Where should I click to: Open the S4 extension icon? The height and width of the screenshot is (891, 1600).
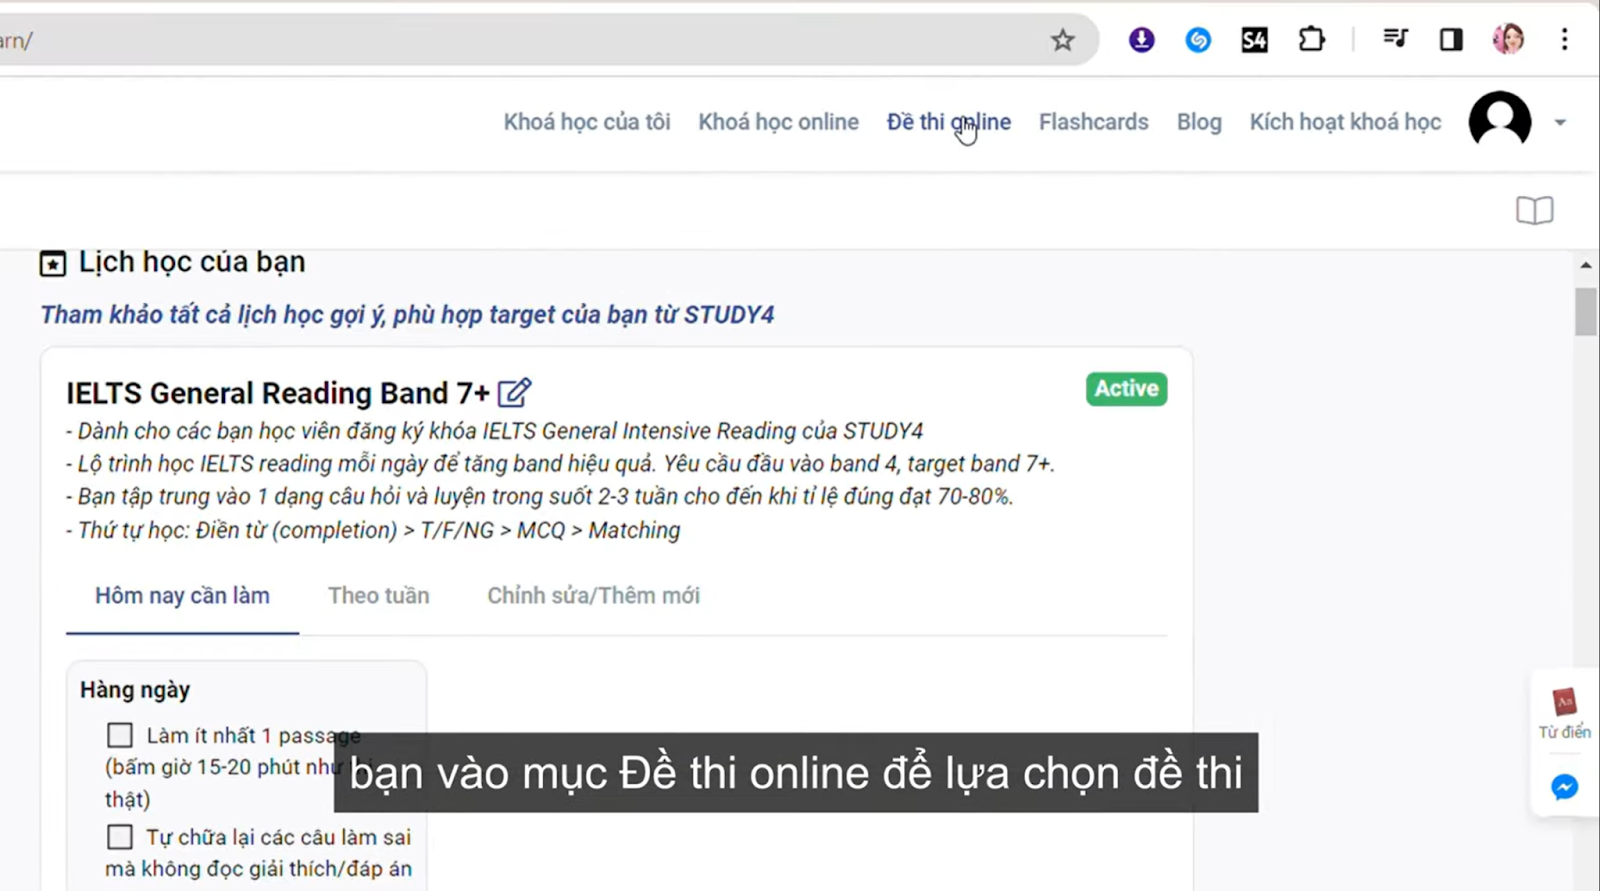1254,40
